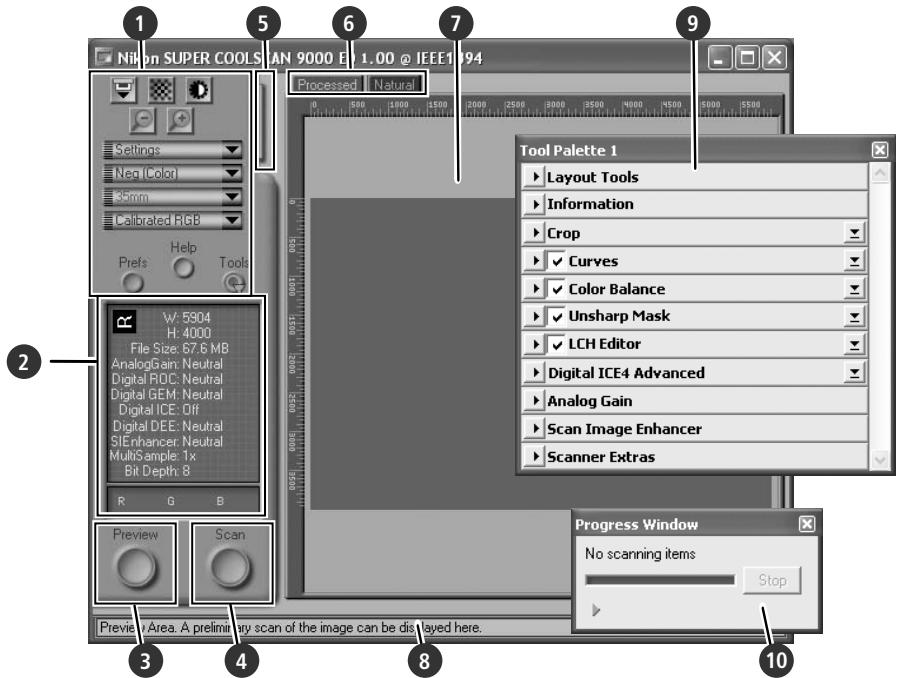Click the zoom out magnifier icon
This screenshot has height=678, width=898.
click(143, 120)
